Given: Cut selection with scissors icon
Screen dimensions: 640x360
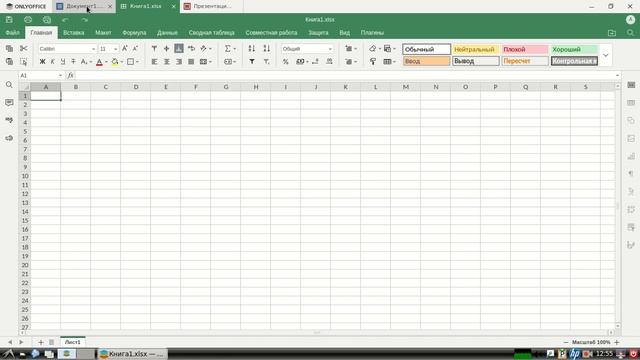Looking at the screenshot, I should point(24,49).
